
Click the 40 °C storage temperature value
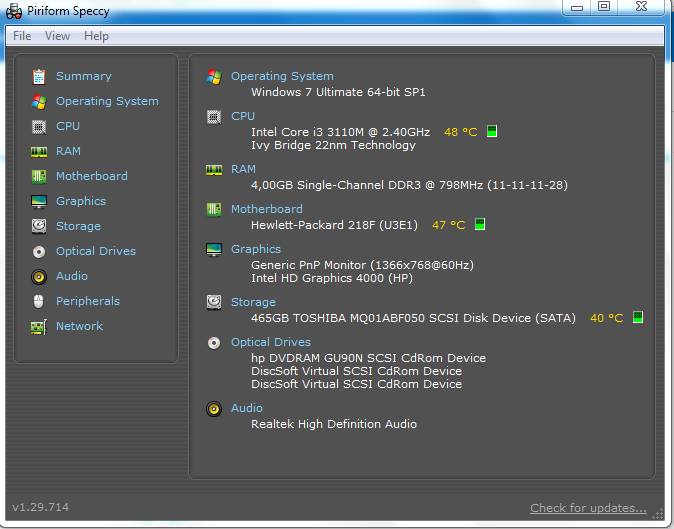tap(607, 318)
